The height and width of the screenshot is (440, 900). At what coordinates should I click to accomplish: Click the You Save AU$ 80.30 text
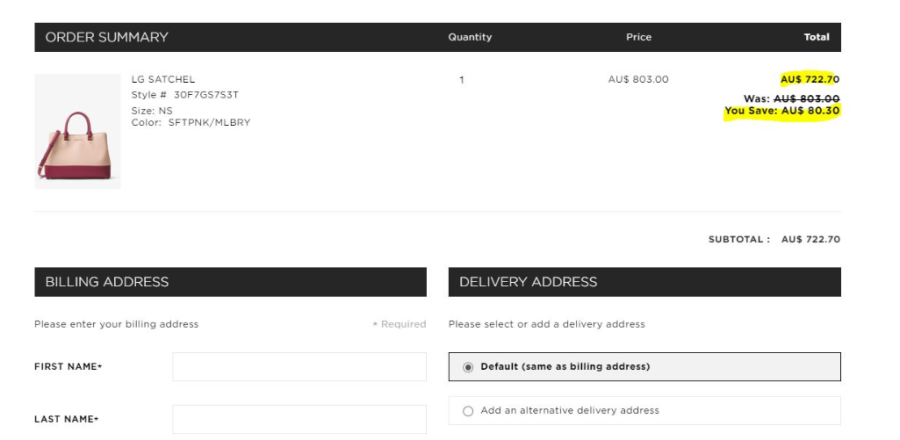[782, 111]
